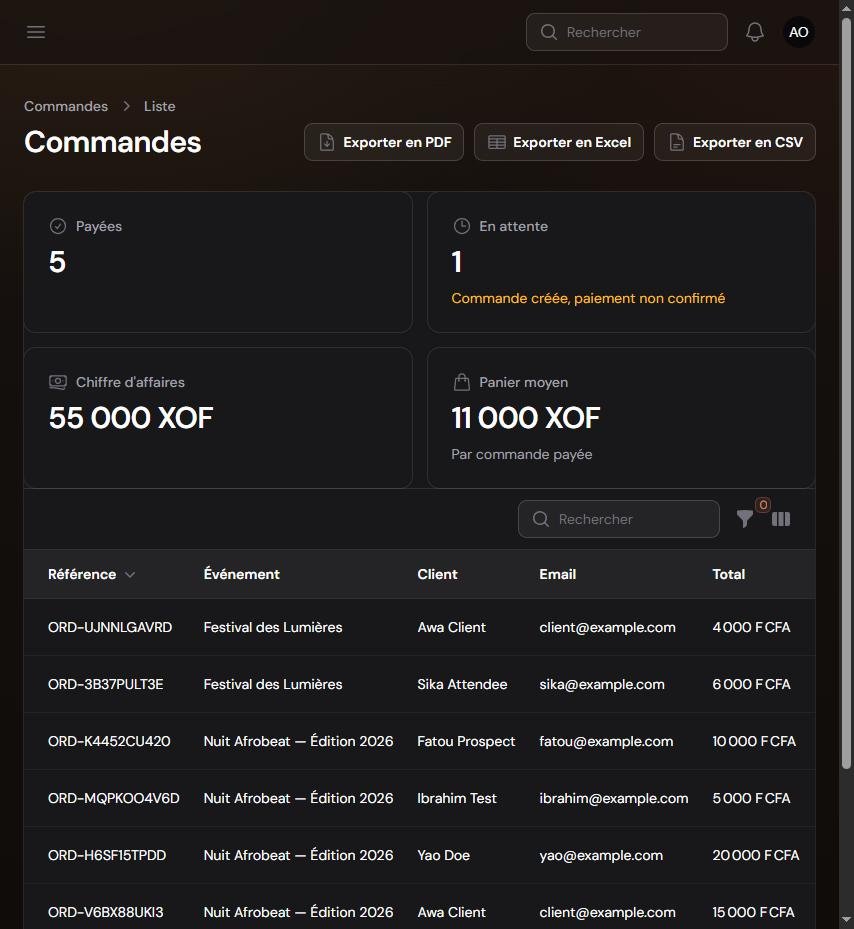Click the Panier moyen shopping bag icon

coord(461,382)
